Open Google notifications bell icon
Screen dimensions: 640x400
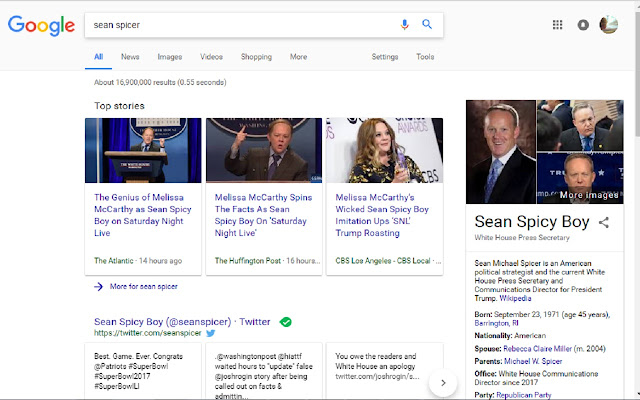(x=583, y=25)
